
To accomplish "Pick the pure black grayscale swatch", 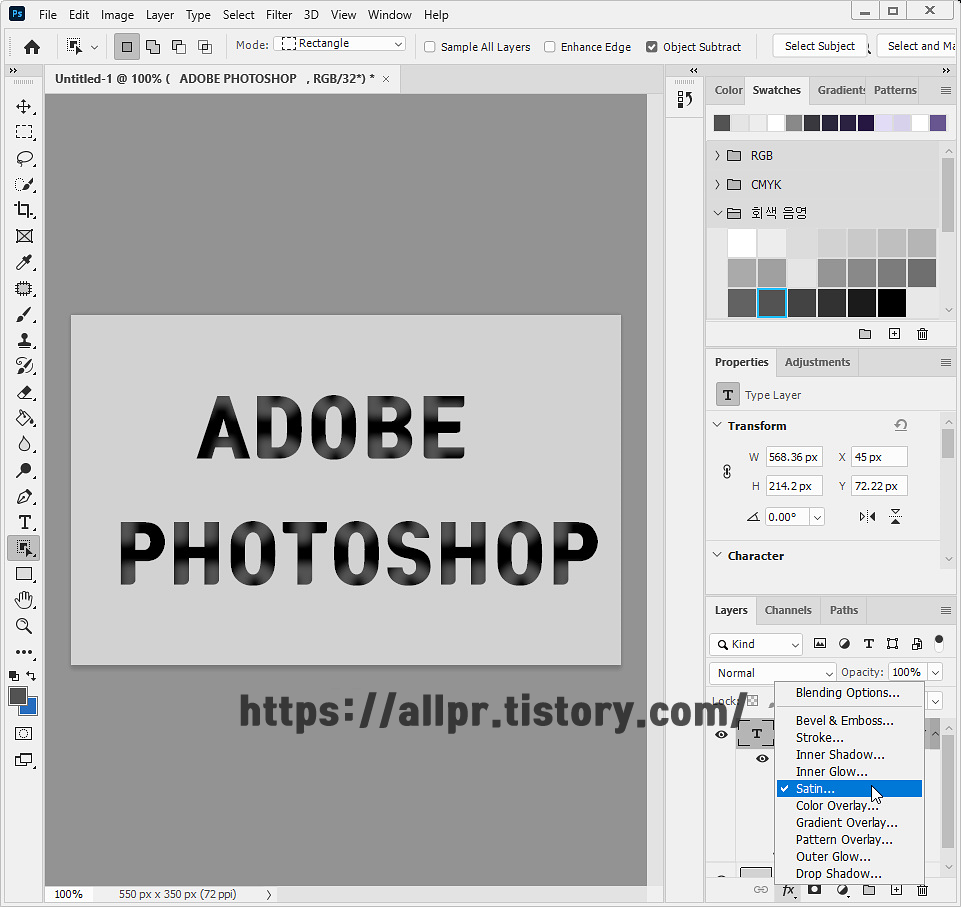I will click(x=891, y=303).
